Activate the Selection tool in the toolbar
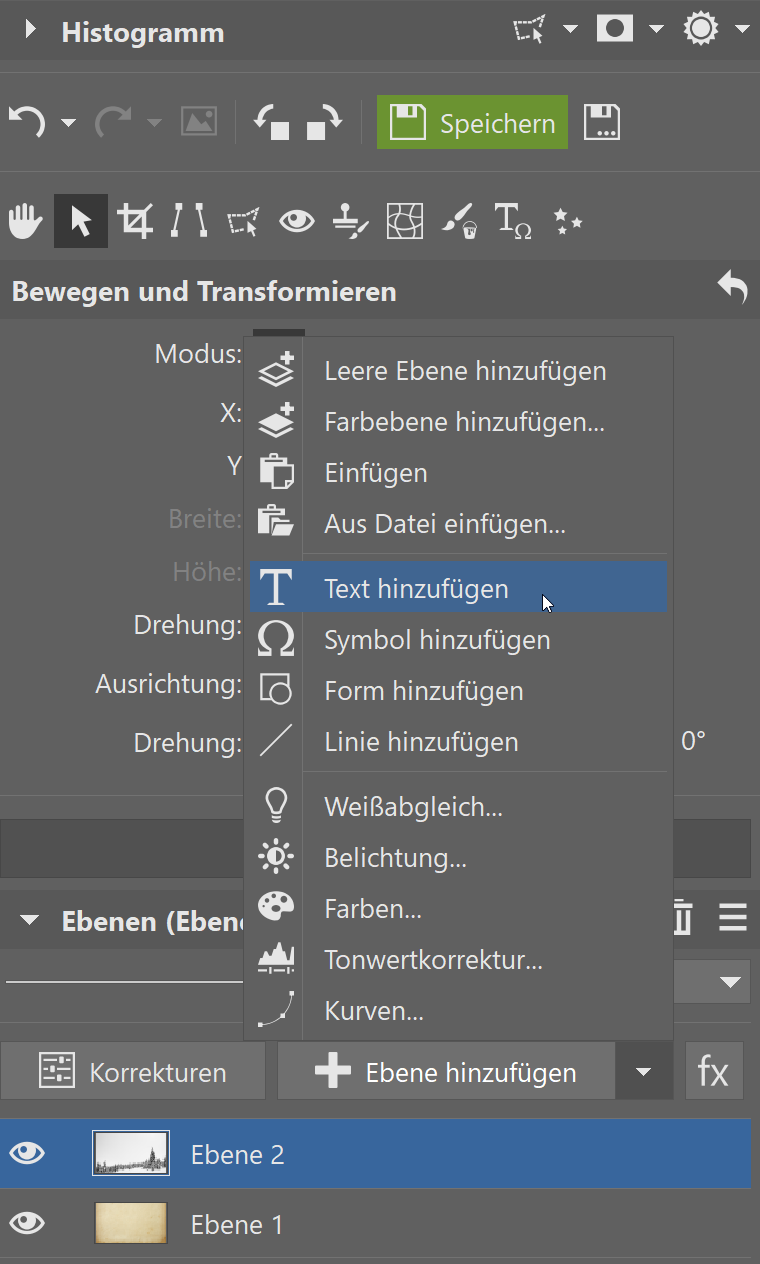The height and width of the screenshot is (1264, 760). click(x=80, y=220)
